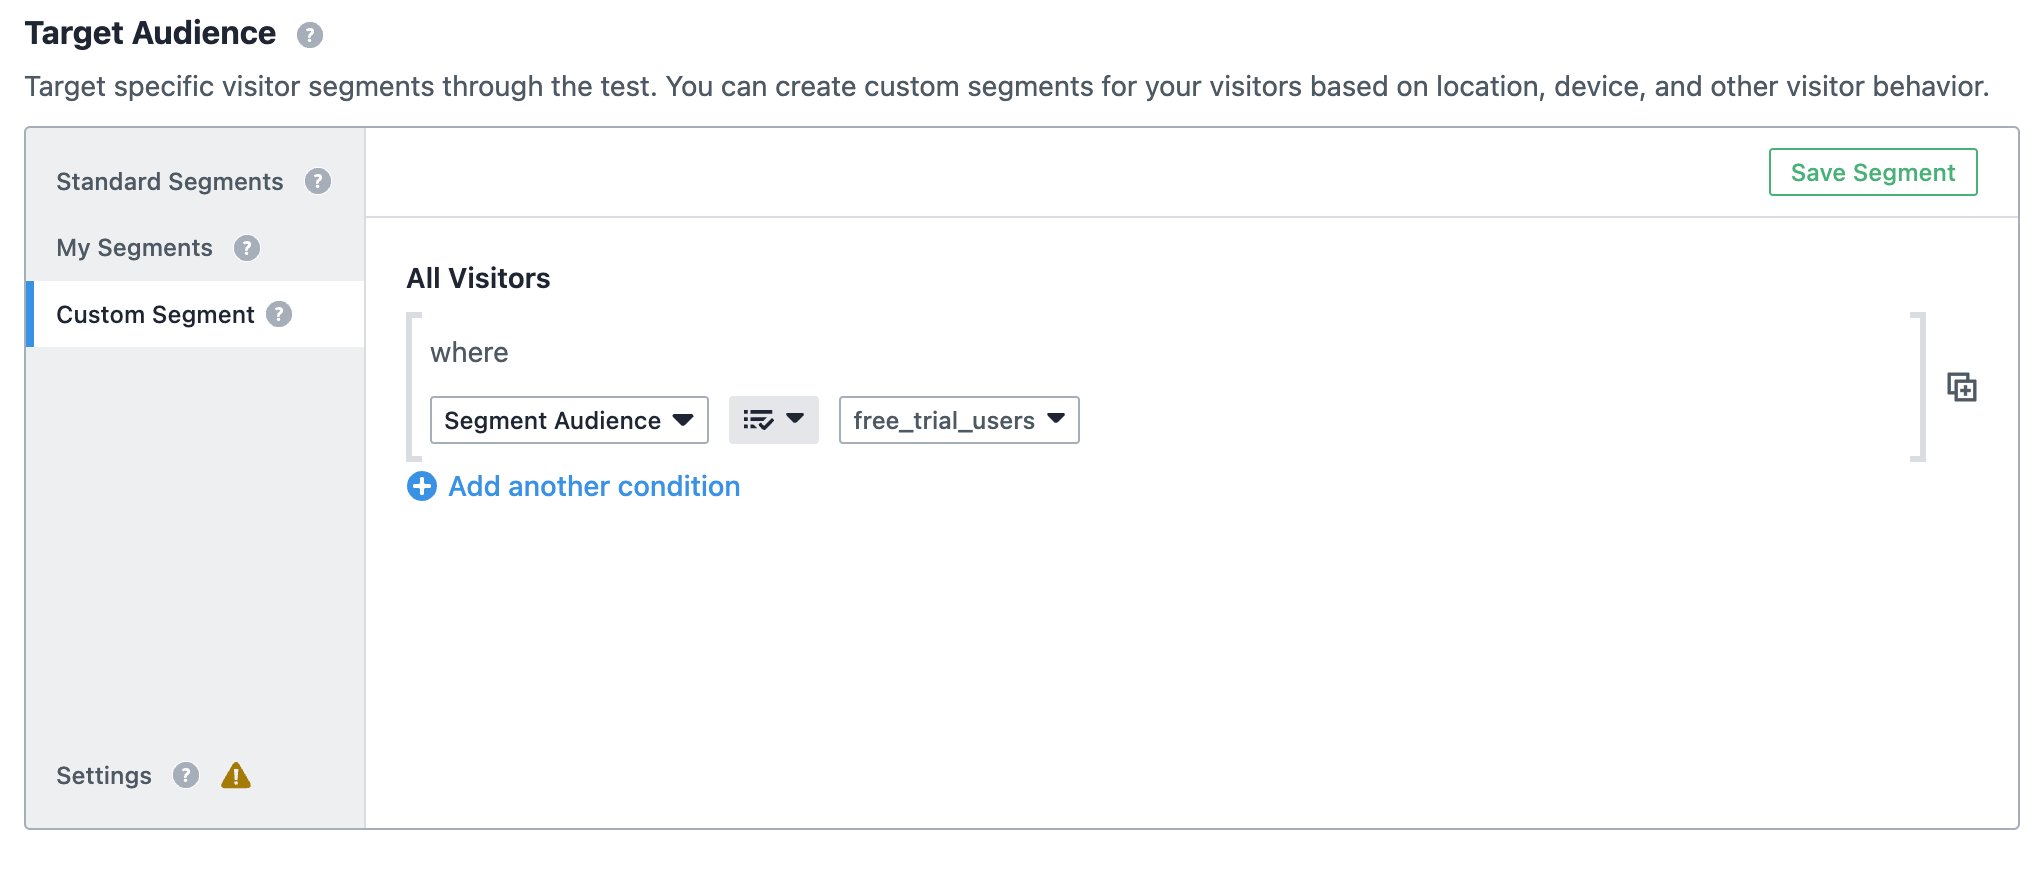Screen dimensions: 2036x870
Task: Click the 'where' condition label
Action: point(469,352)
